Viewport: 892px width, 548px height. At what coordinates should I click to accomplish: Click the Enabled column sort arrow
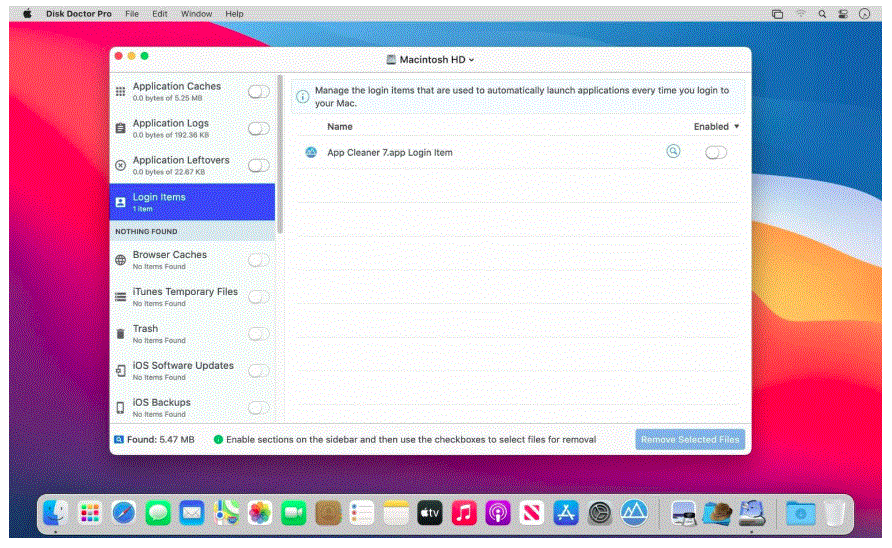[x=737, y=126]
